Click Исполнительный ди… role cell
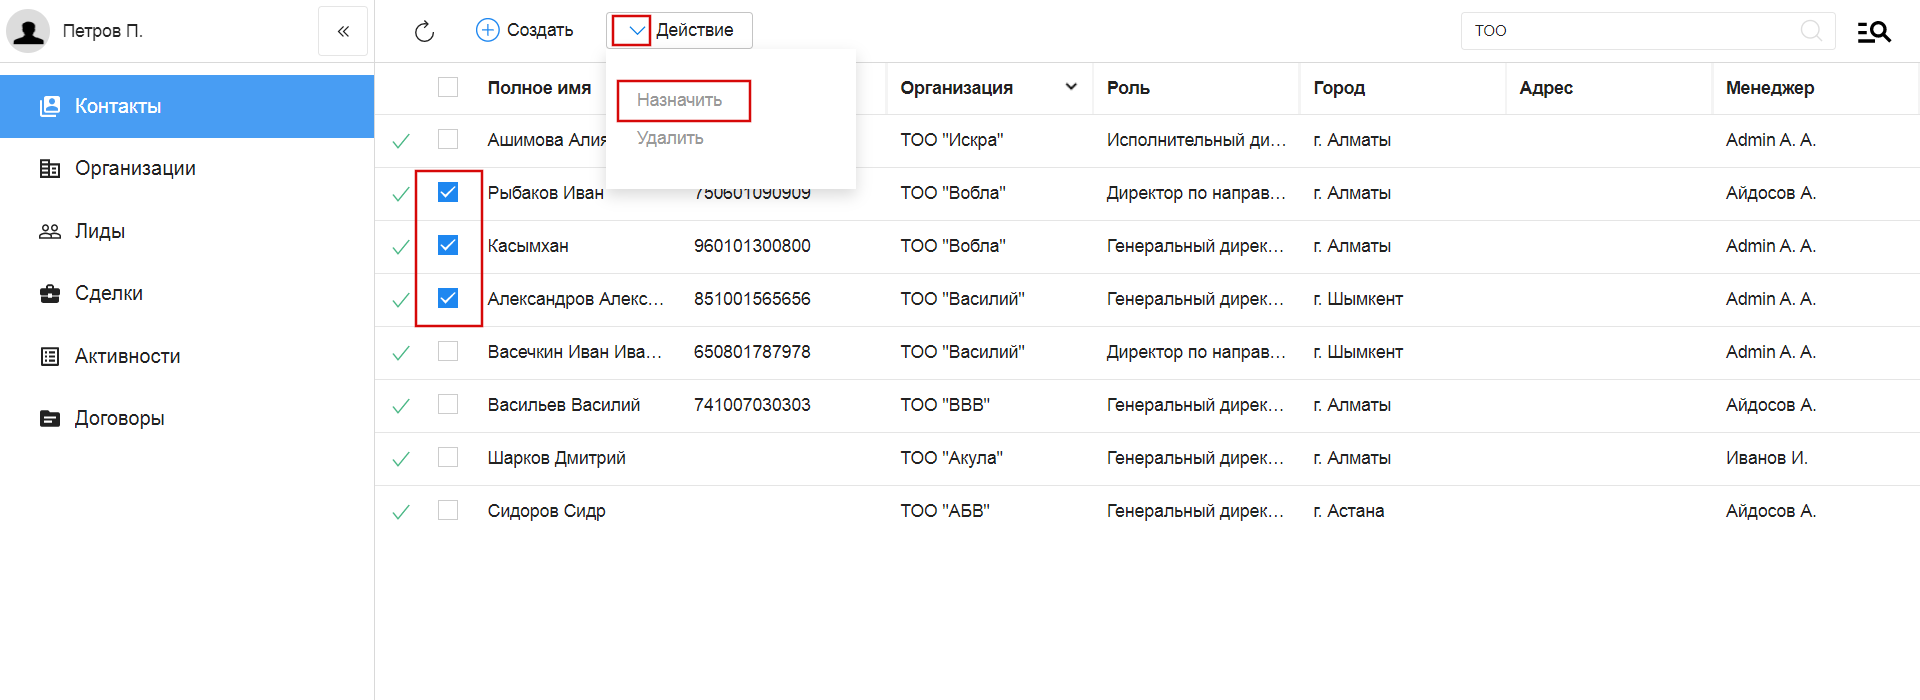Screen dimensions: 1920x700 tap(1196, 140)
